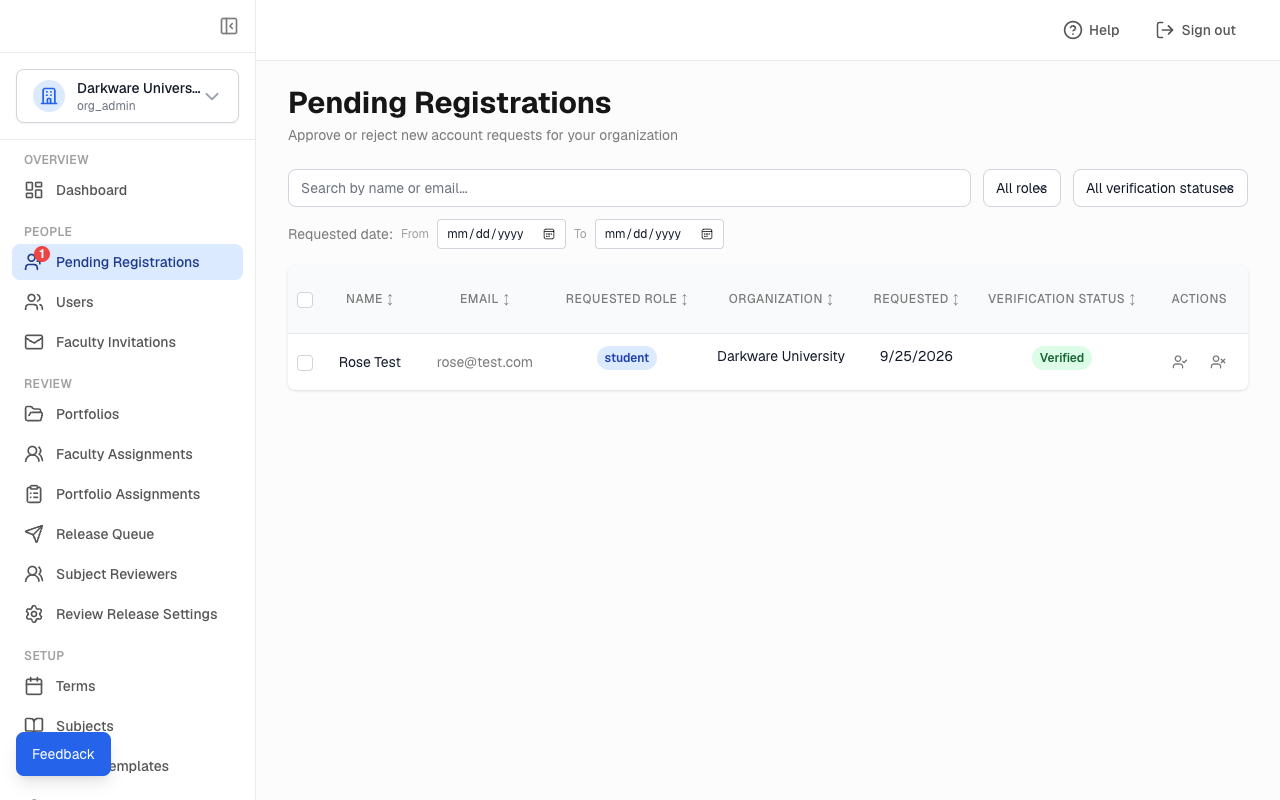This screenshot has height=800, width=1280.
Task: Open the From date calendar picker icon
Action: click(x=549, y=234)
